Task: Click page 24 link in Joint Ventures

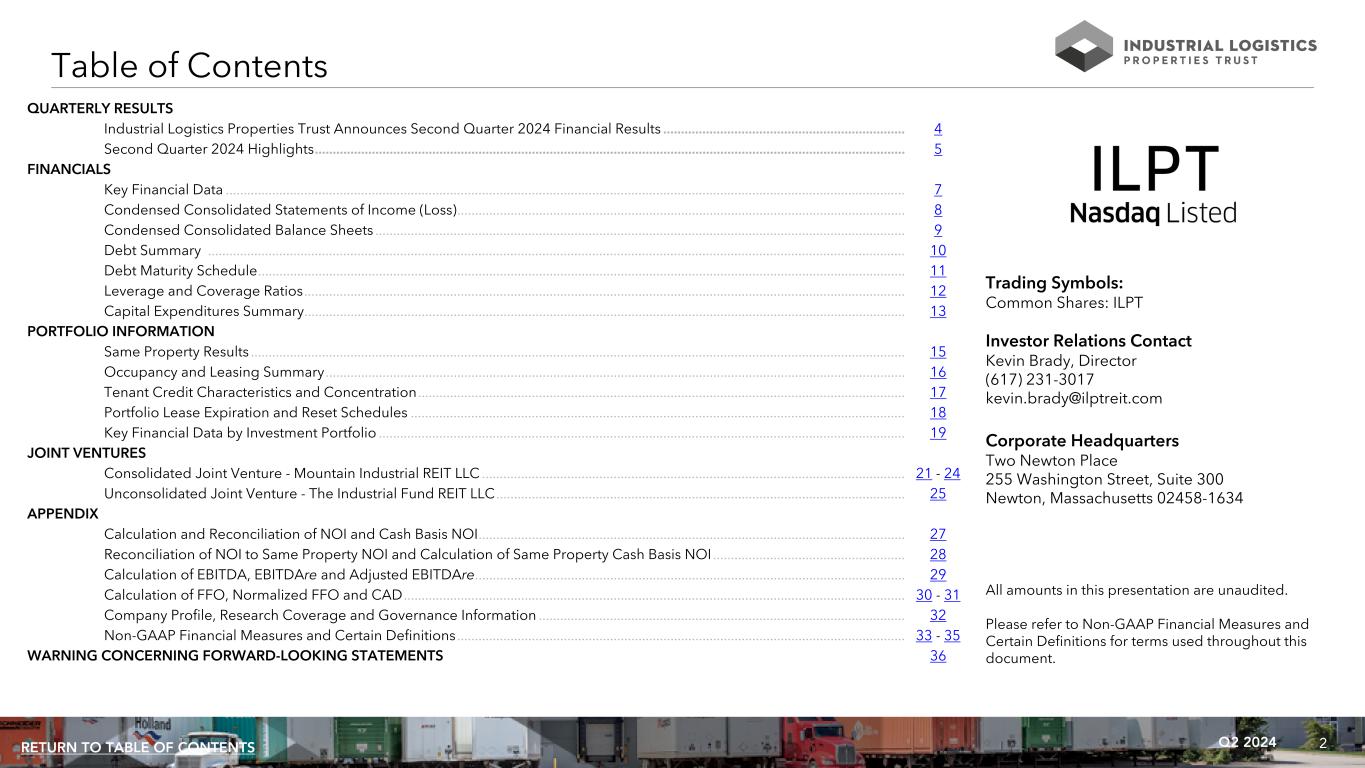Action: [952, 474]
